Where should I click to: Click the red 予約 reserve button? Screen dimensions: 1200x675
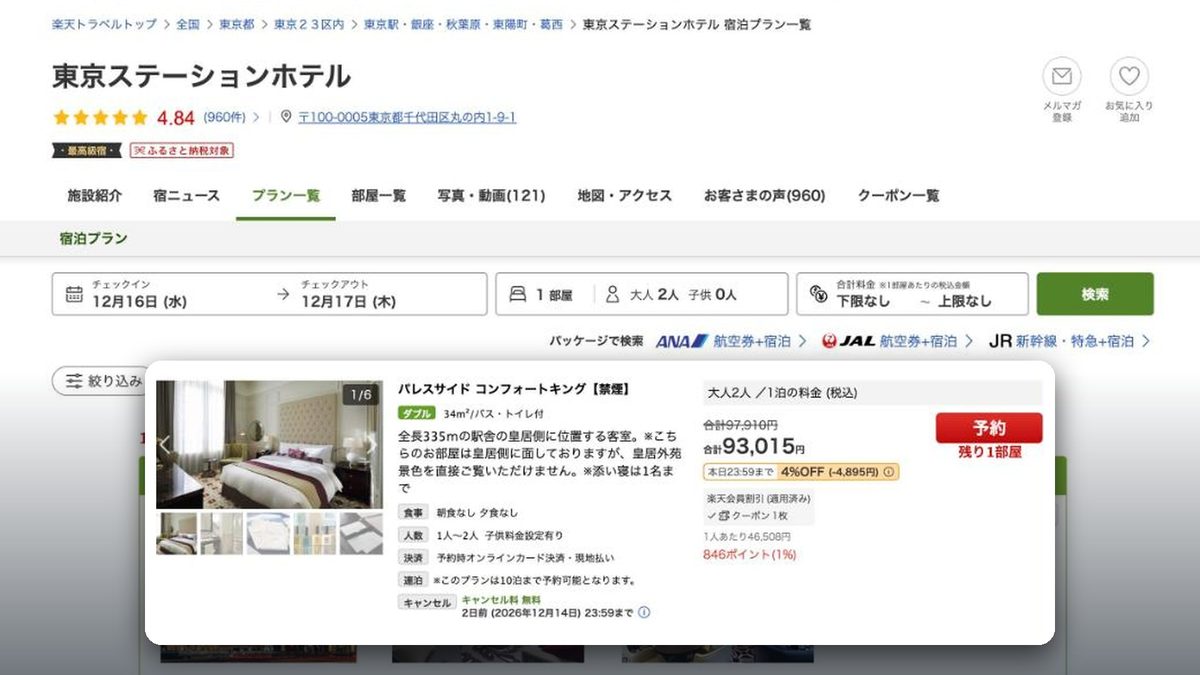(x=989, y=428)
